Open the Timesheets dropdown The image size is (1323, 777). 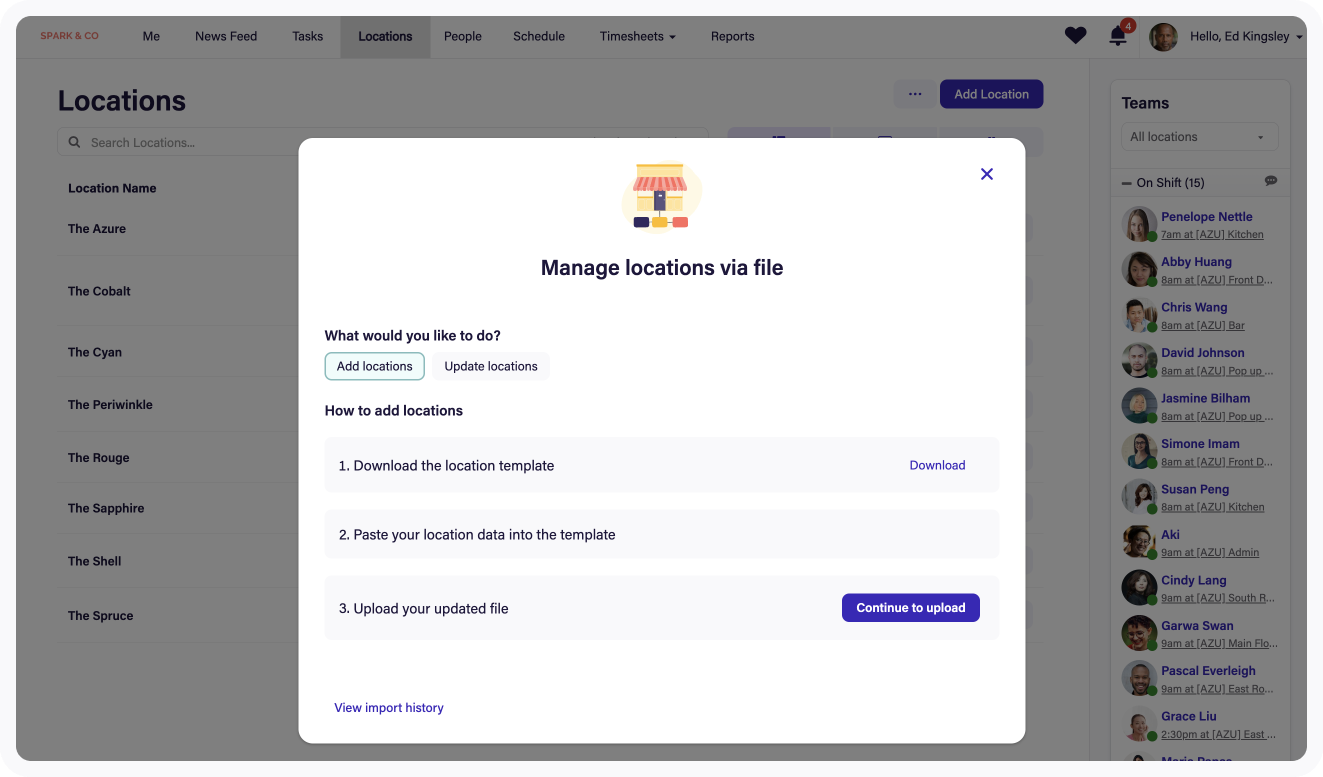coord(637,36)
